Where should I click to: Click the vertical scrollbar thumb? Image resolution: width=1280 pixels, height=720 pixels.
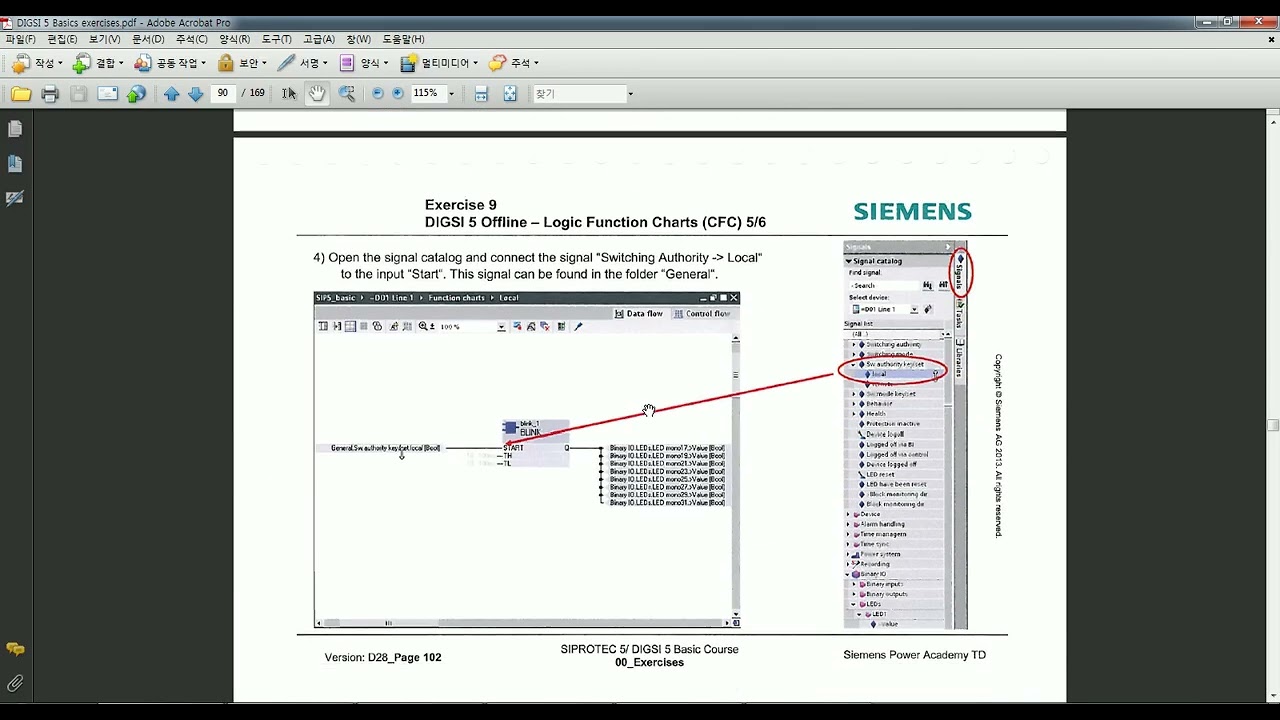(1273, 425)
